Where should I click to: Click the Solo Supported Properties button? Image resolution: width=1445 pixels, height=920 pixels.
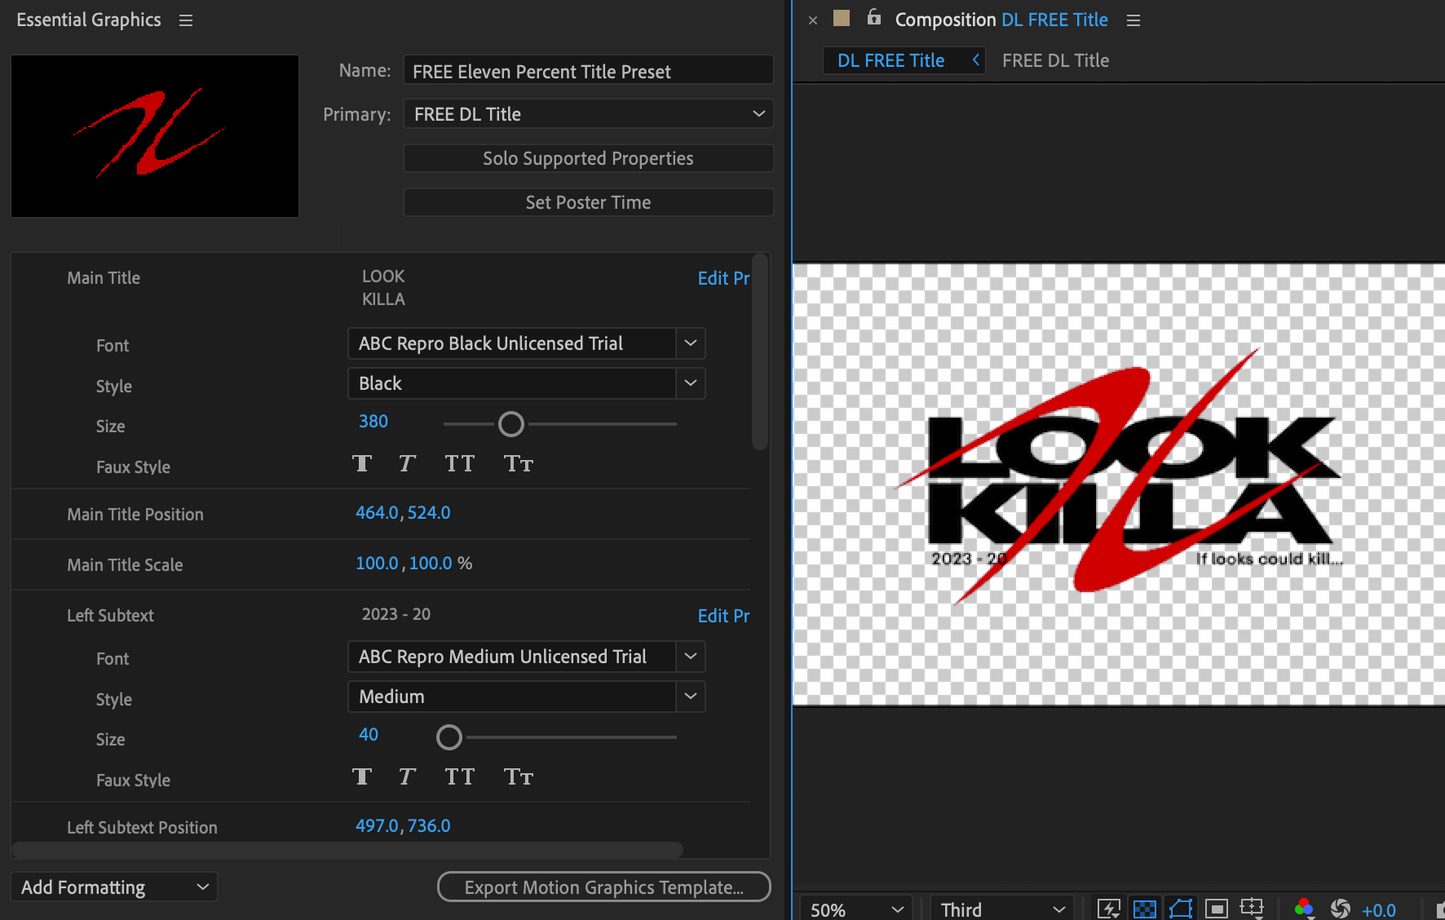click(588, 158)
